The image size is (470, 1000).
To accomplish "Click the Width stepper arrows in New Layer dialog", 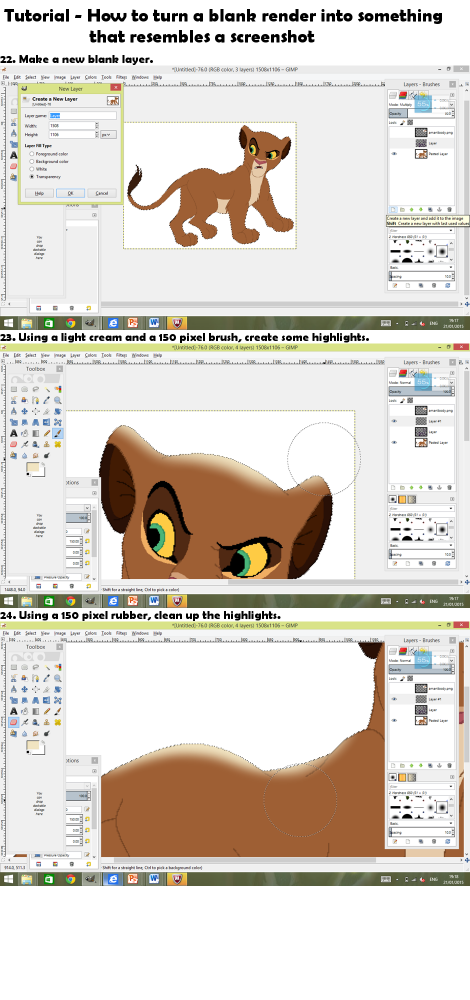I will [97, 126].
